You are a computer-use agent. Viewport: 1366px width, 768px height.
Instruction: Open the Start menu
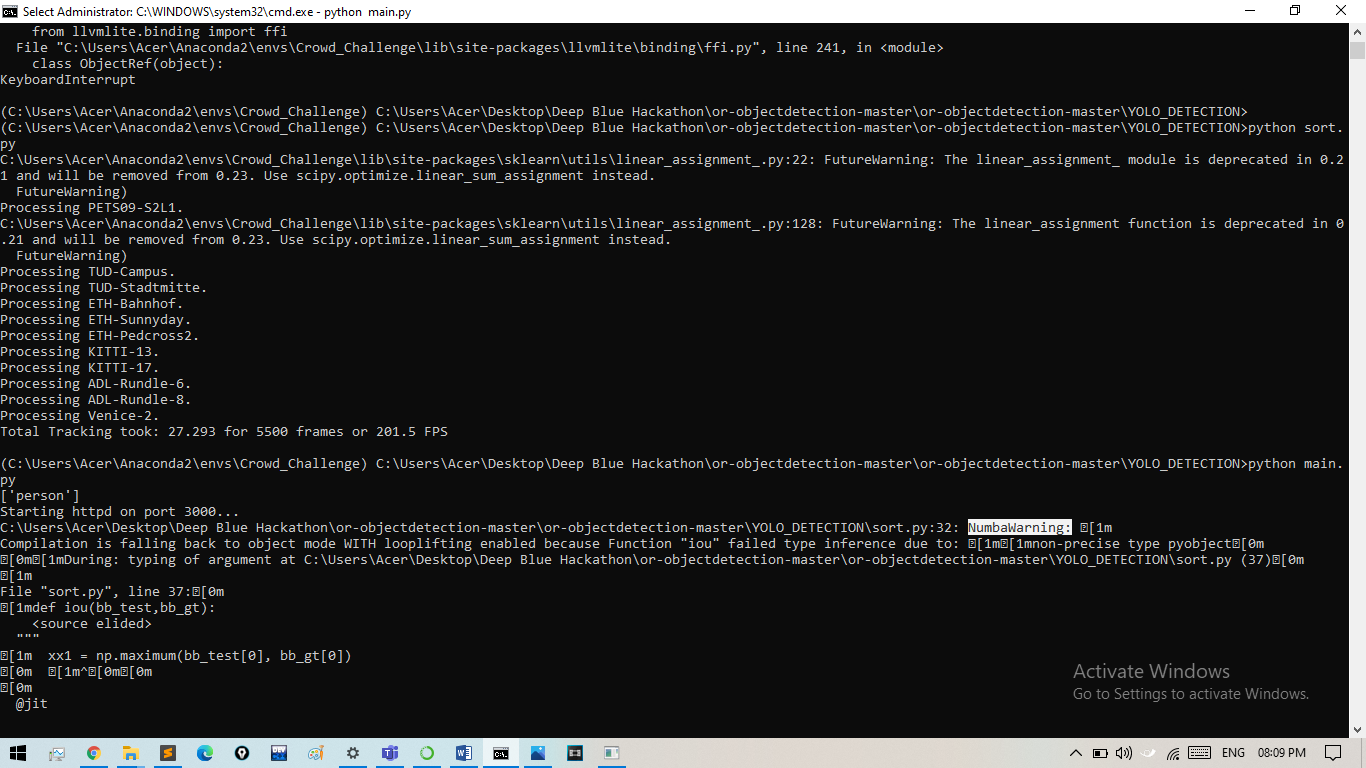(19, 752)
